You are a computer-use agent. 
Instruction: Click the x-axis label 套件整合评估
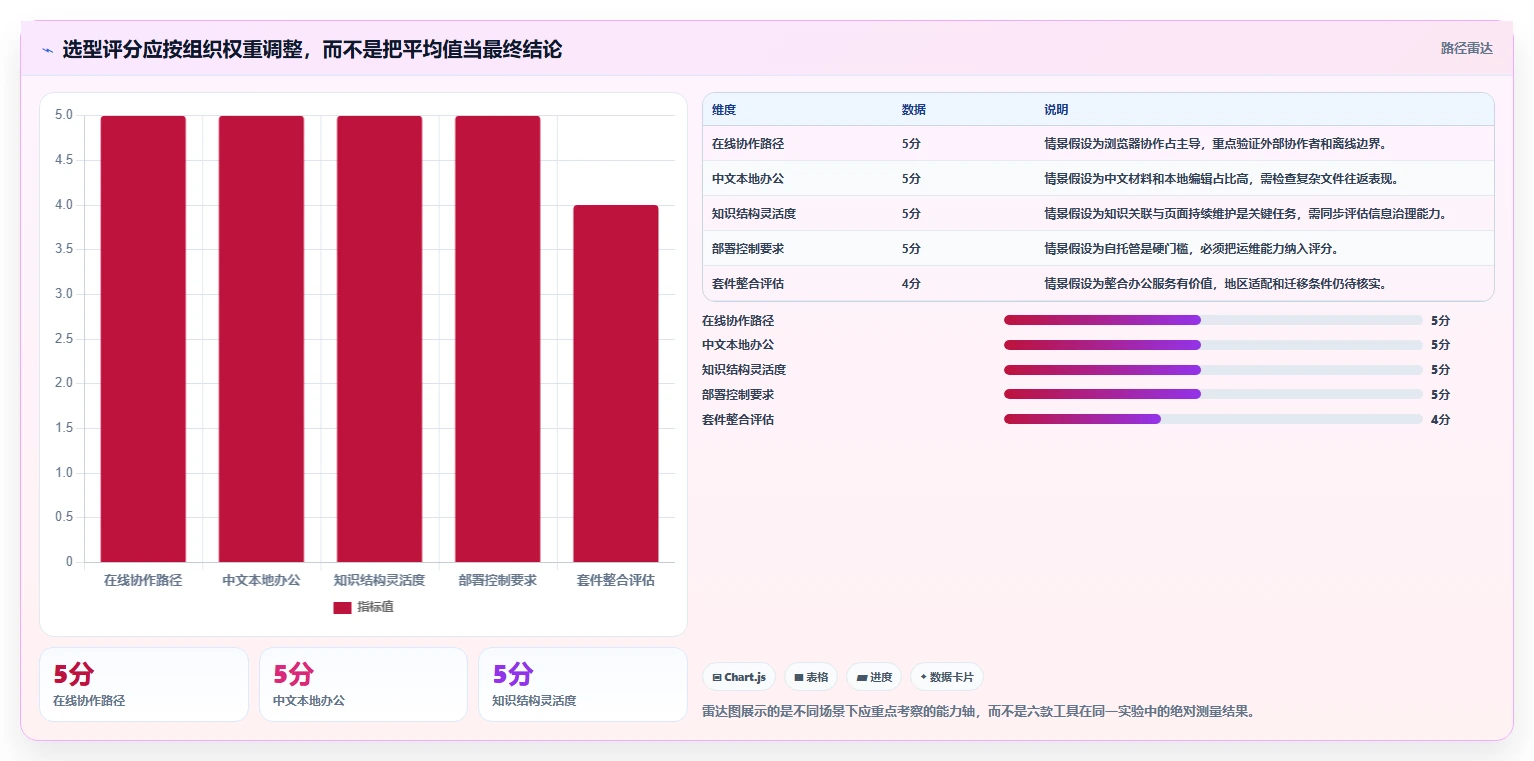tap(616, 580)
